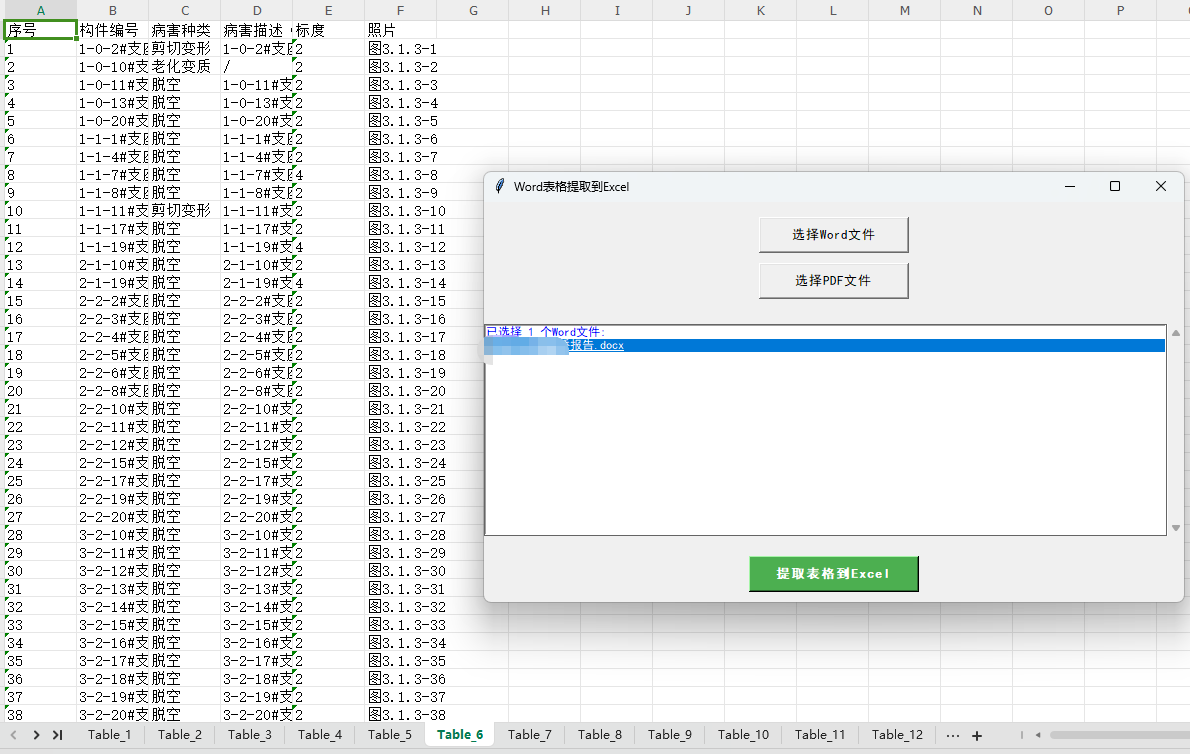Maximize the Word表格提取到Excel window
This screenshot has width=1190, height=754.
coord(1115,186)
